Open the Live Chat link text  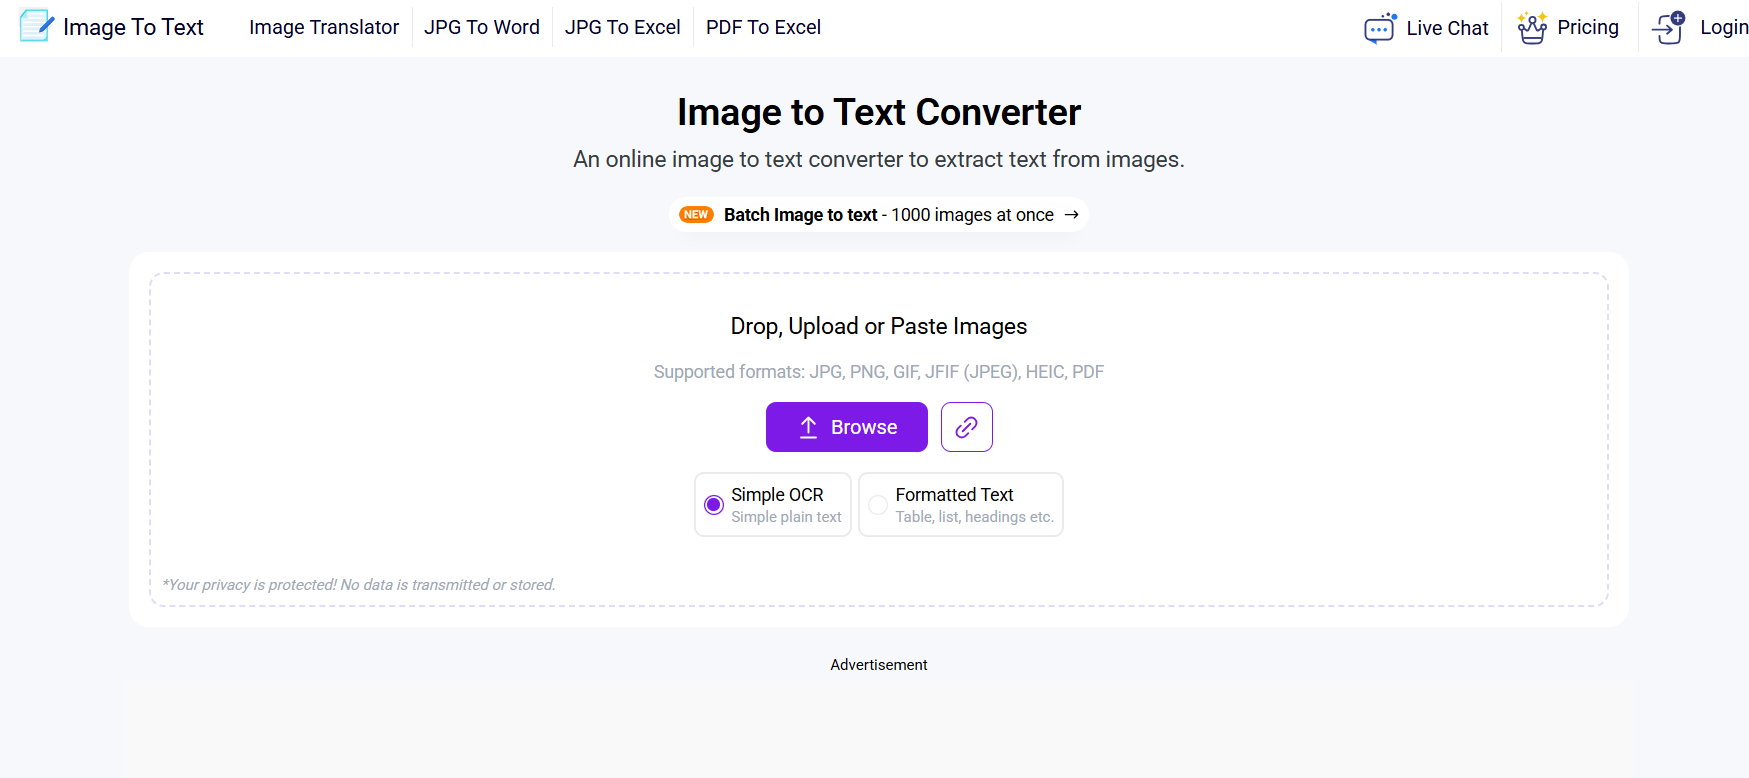pyautogui.click(x=1447, y=28)
